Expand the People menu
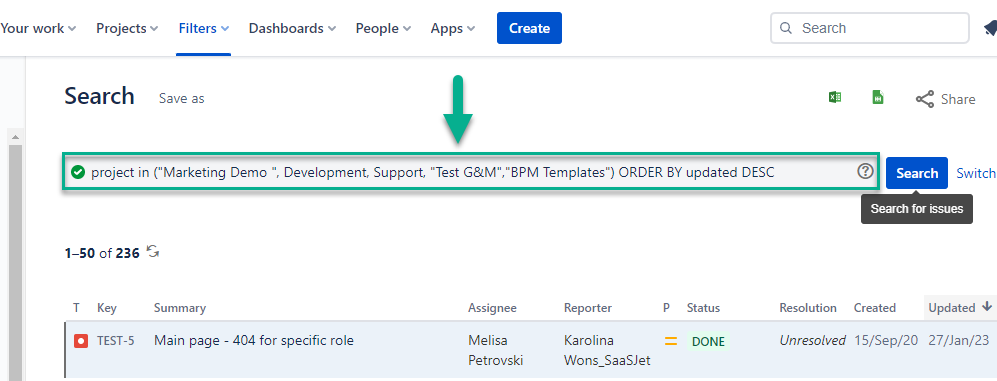The height and width of the screenshot is (381, 997). tap(383, 29)
